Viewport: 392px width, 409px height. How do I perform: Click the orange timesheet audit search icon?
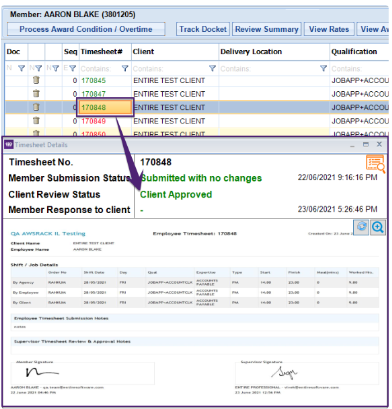[x=376, y=163]
